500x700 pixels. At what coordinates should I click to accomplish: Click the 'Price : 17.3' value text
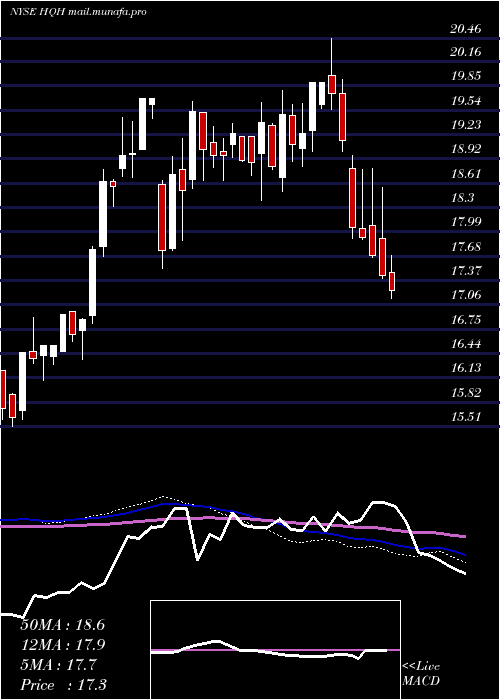[63, 685]
